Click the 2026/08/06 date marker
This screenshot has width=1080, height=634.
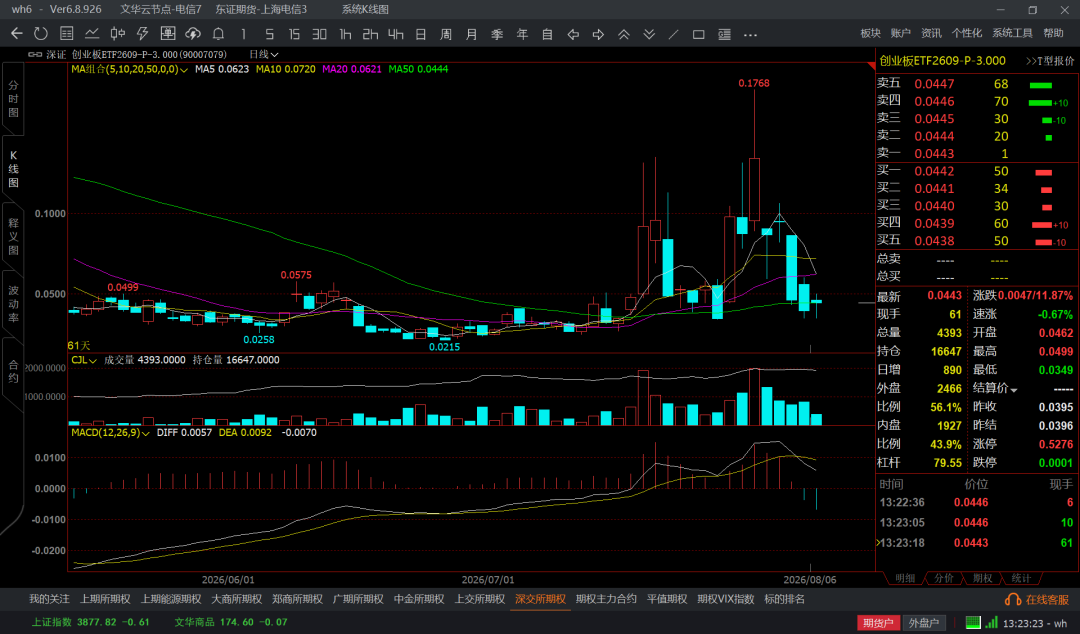[x=810, y=580]
